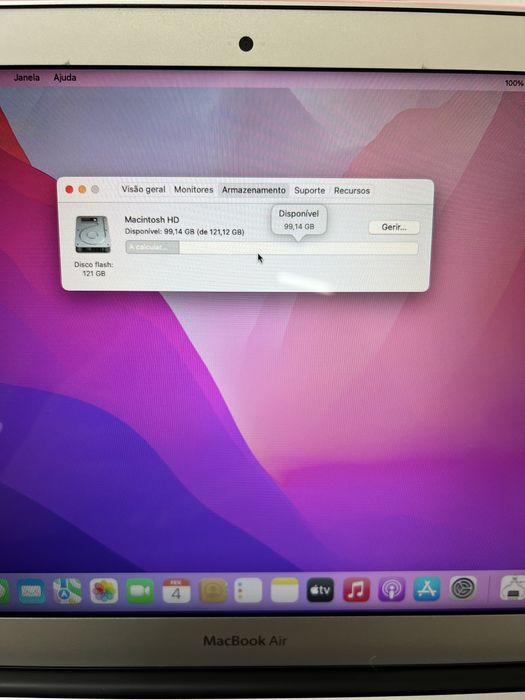
Task: Launch Maps from the dock
Action: 67,591
